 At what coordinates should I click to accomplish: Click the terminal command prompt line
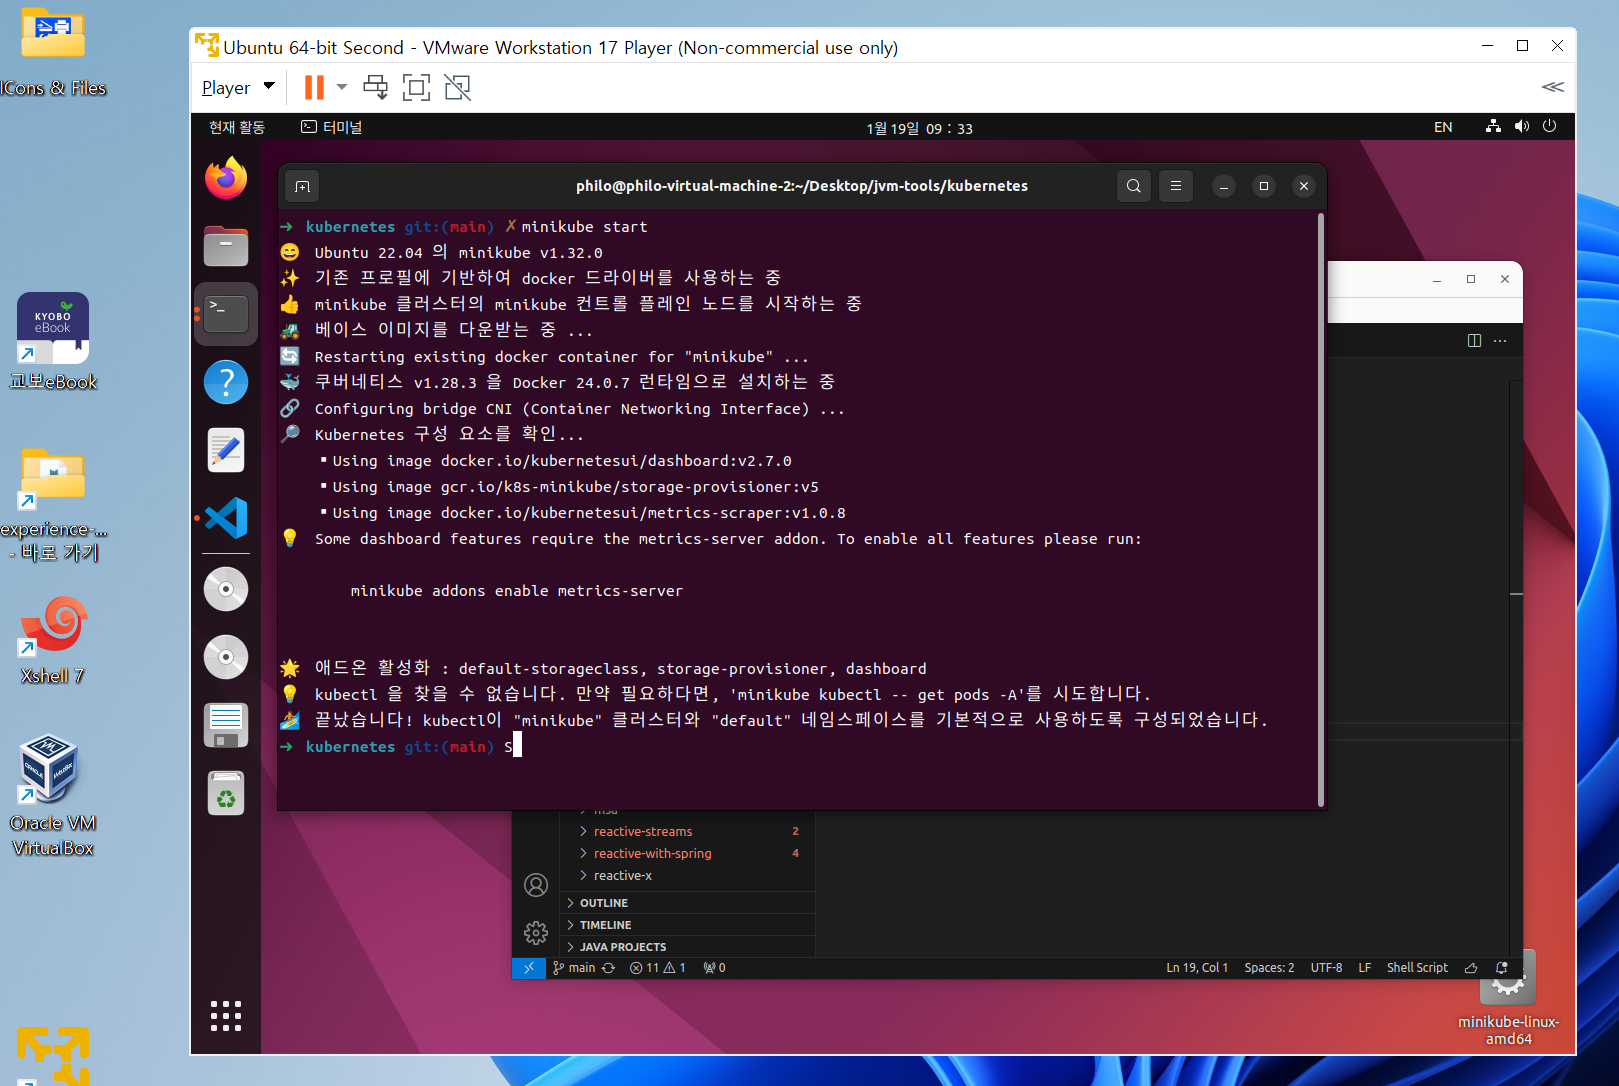click(800, 747)
